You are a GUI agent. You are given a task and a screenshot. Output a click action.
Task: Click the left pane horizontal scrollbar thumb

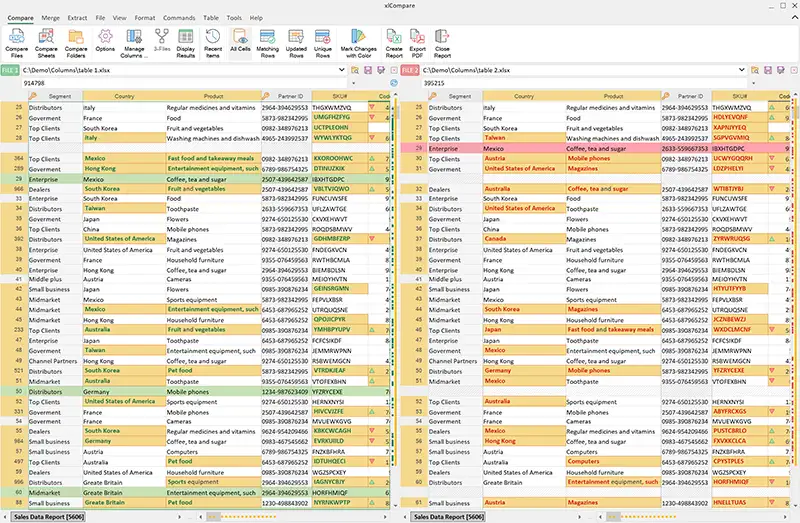tap(214, 517)
